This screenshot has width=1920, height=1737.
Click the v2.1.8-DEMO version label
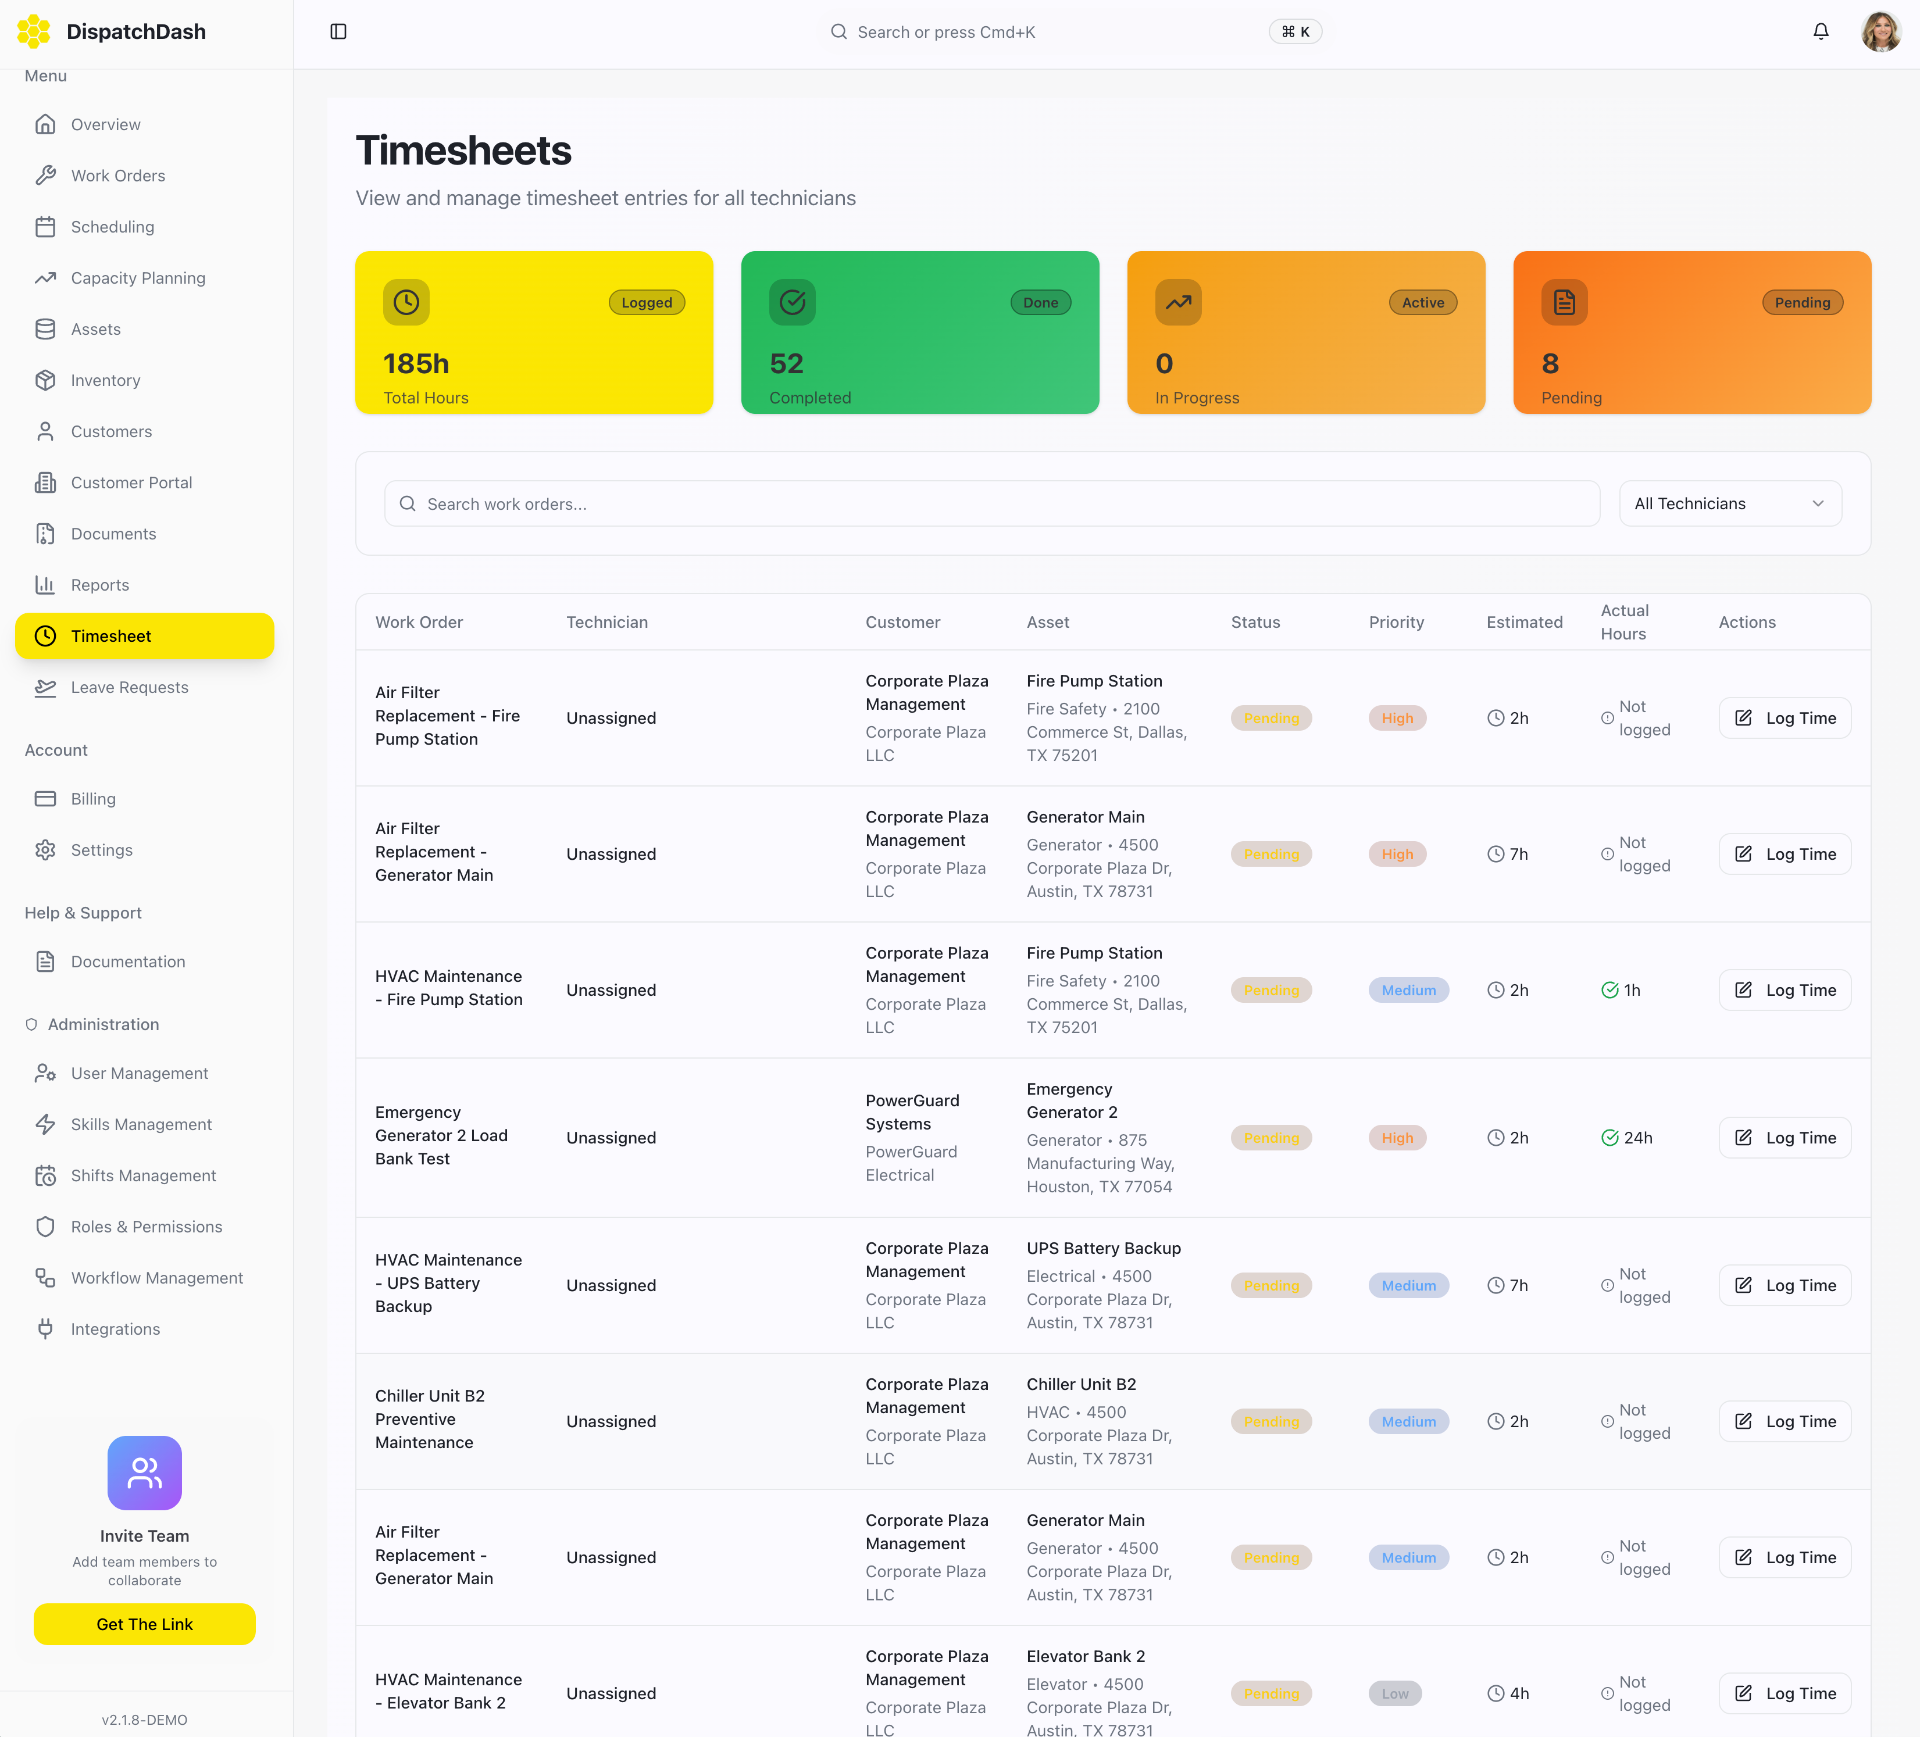coord(145,1720)
